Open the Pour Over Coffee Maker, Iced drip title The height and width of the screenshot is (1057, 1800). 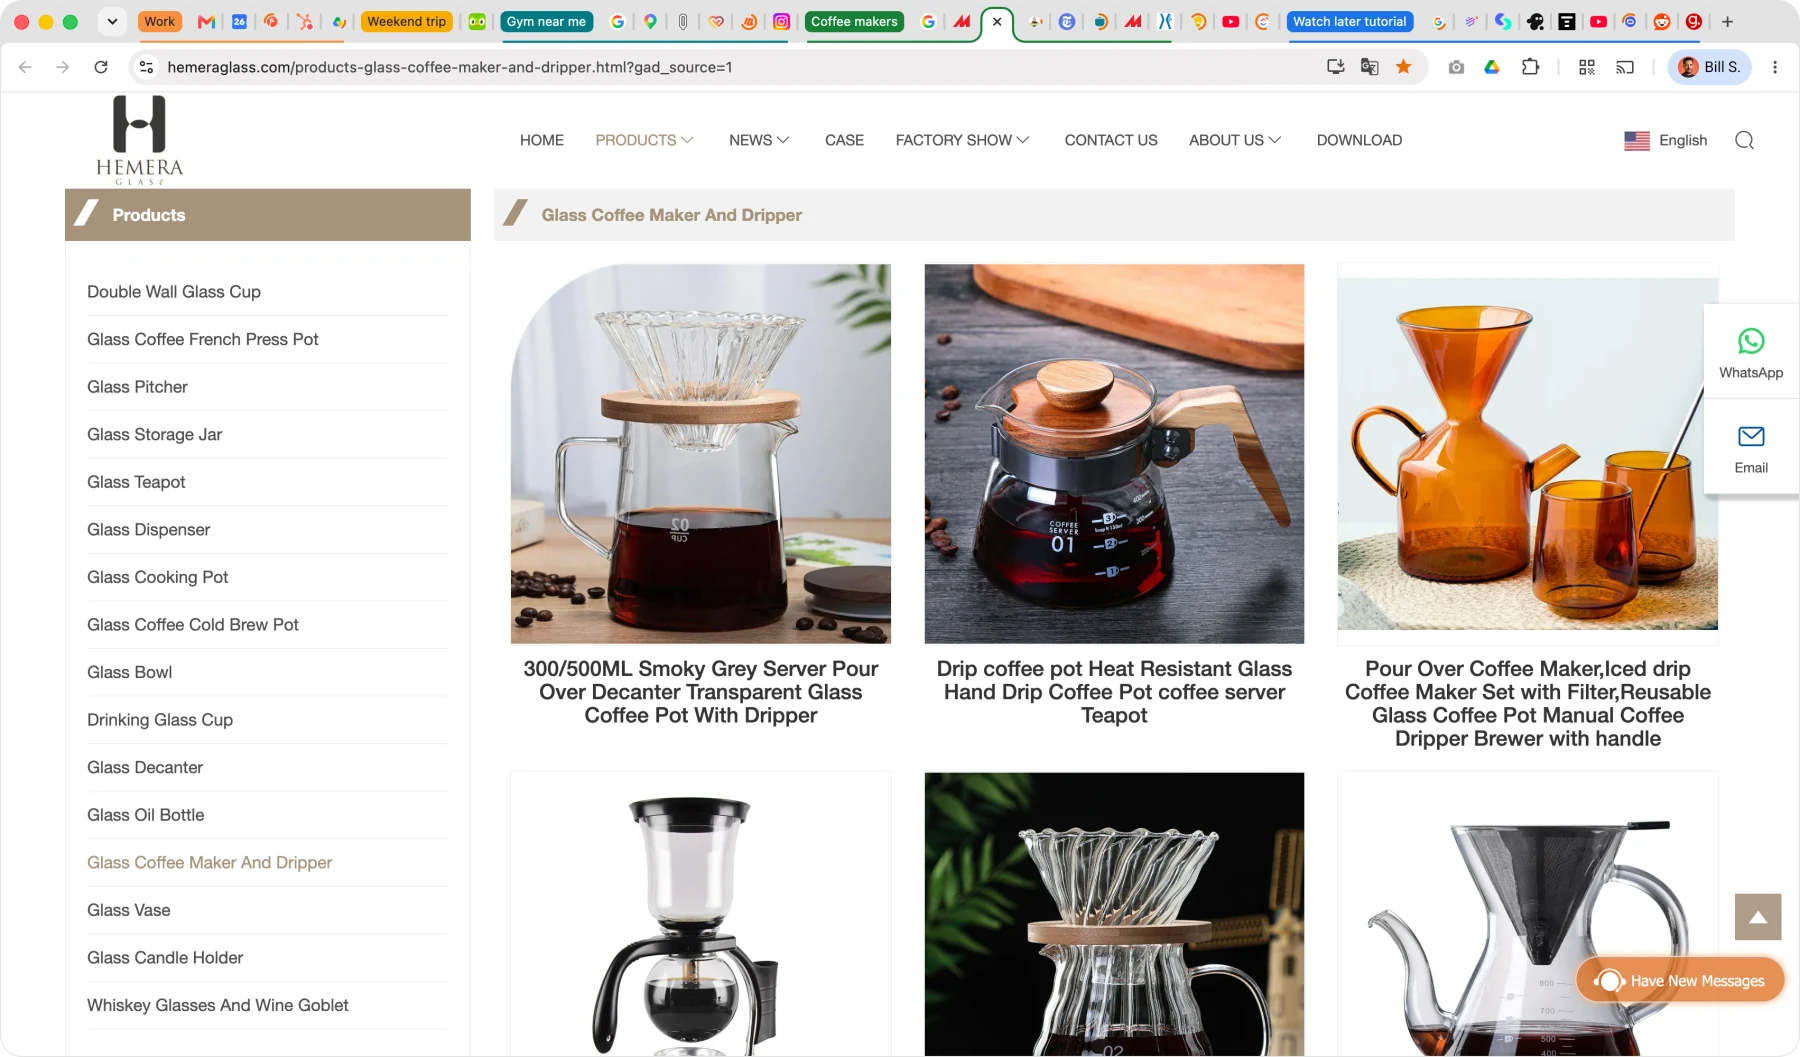click(1528, 704)
